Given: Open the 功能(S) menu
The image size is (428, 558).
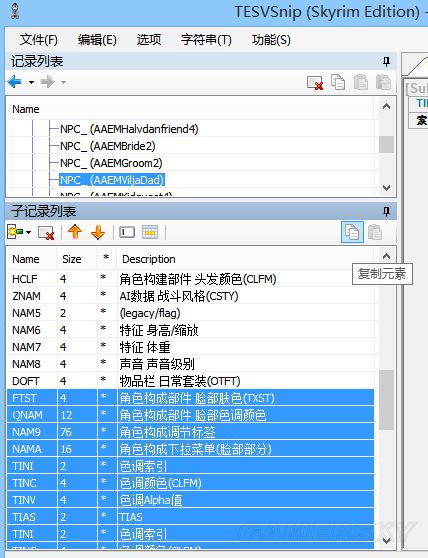Looking at the screenshot, I should click(x=271, y=40).
